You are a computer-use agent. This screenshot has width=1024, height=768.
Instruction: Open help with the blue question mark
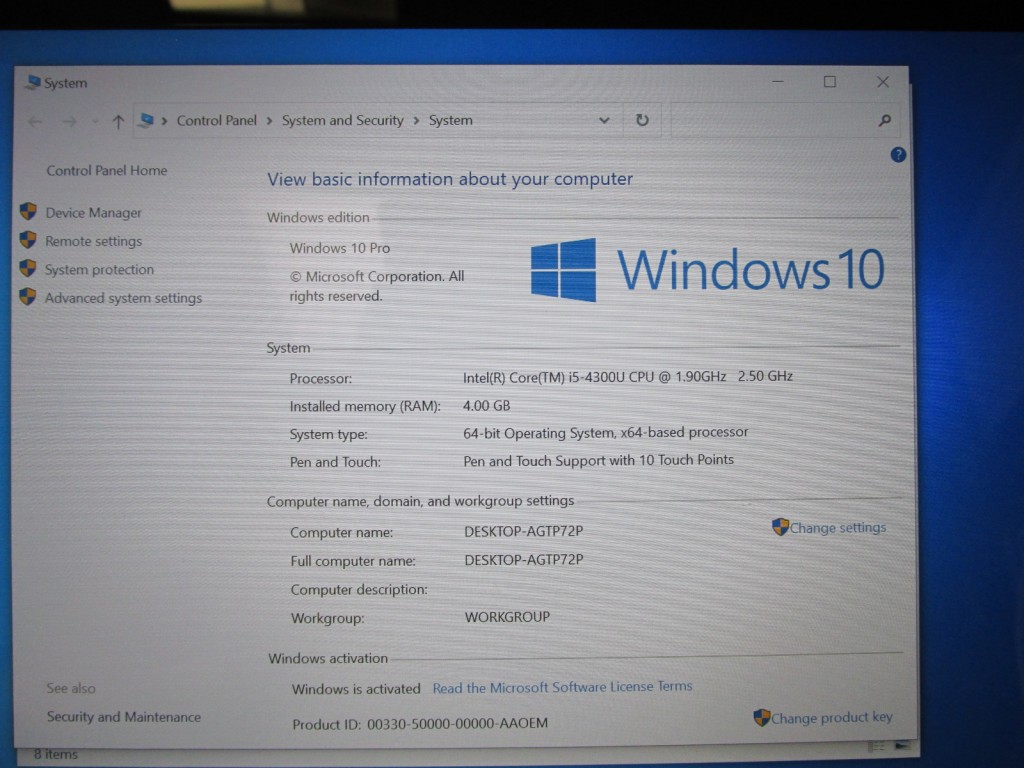(x=898, y=155)
